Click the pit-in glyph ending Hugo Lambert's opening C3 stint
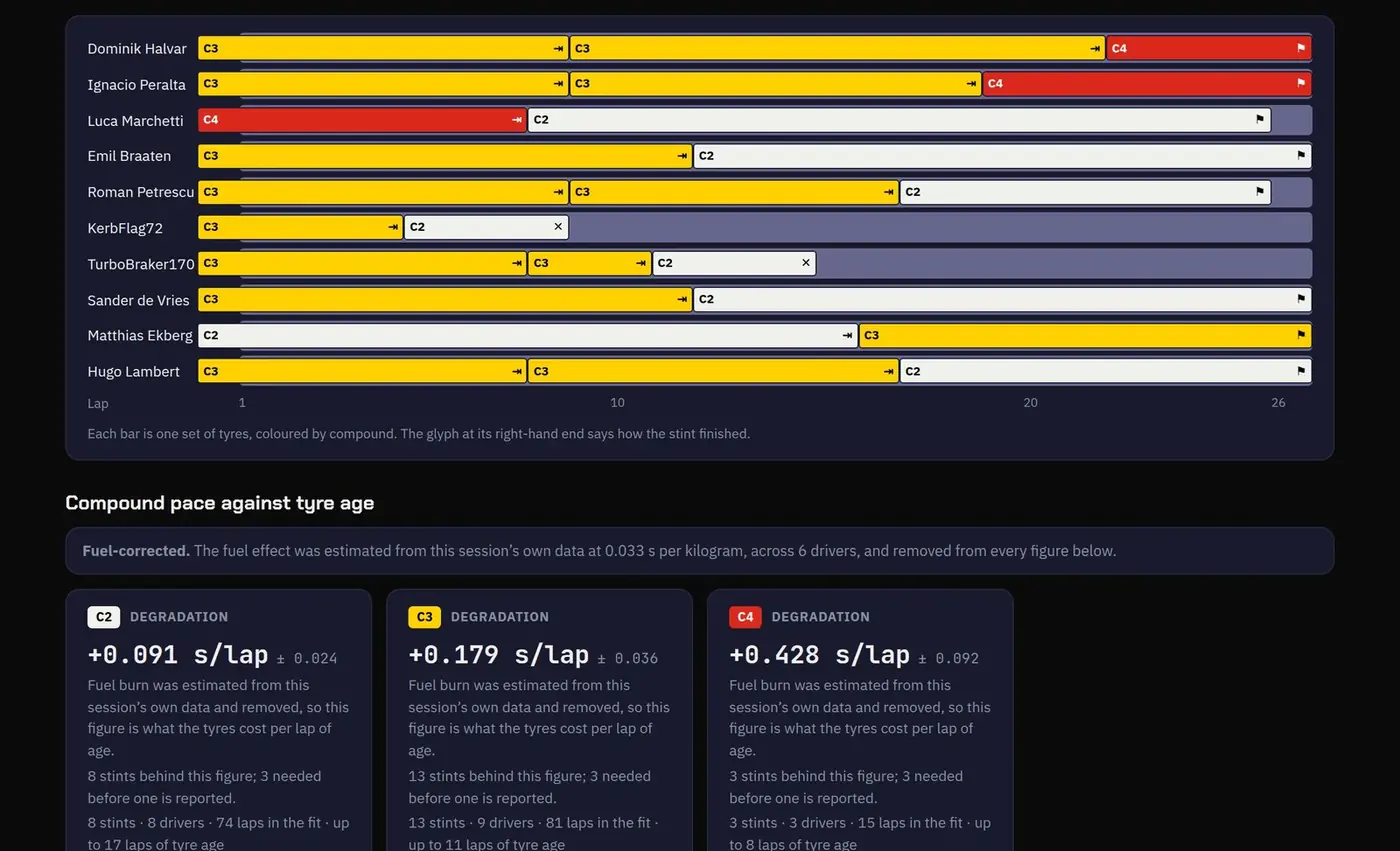 pos(517,371)
